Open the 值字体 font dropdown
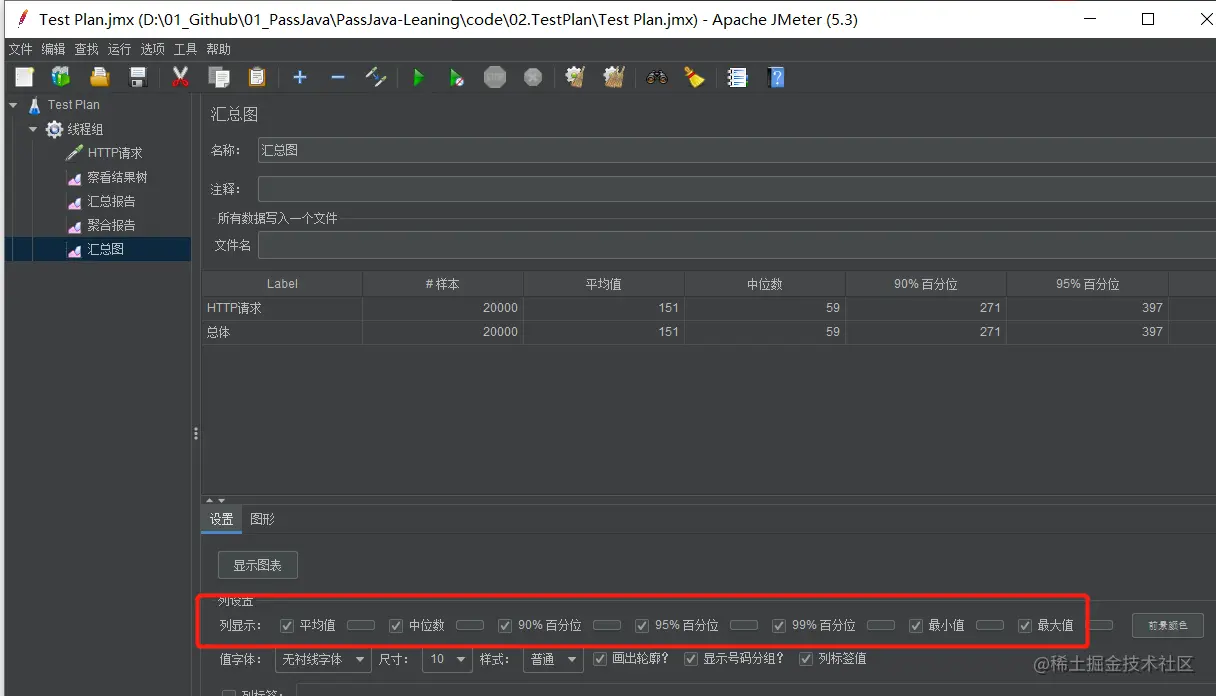 click(321, 660)
